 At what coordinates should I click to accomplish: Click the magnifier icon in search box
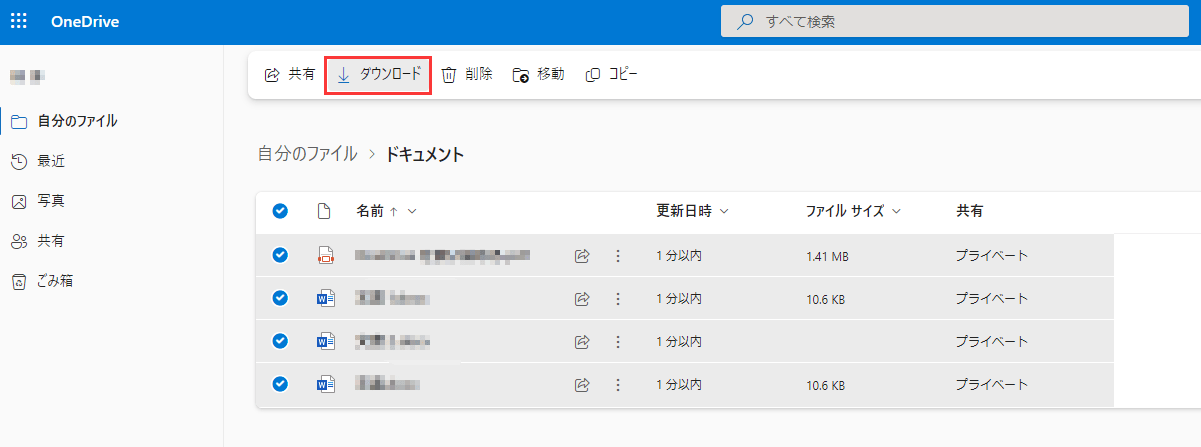[744, 21]
